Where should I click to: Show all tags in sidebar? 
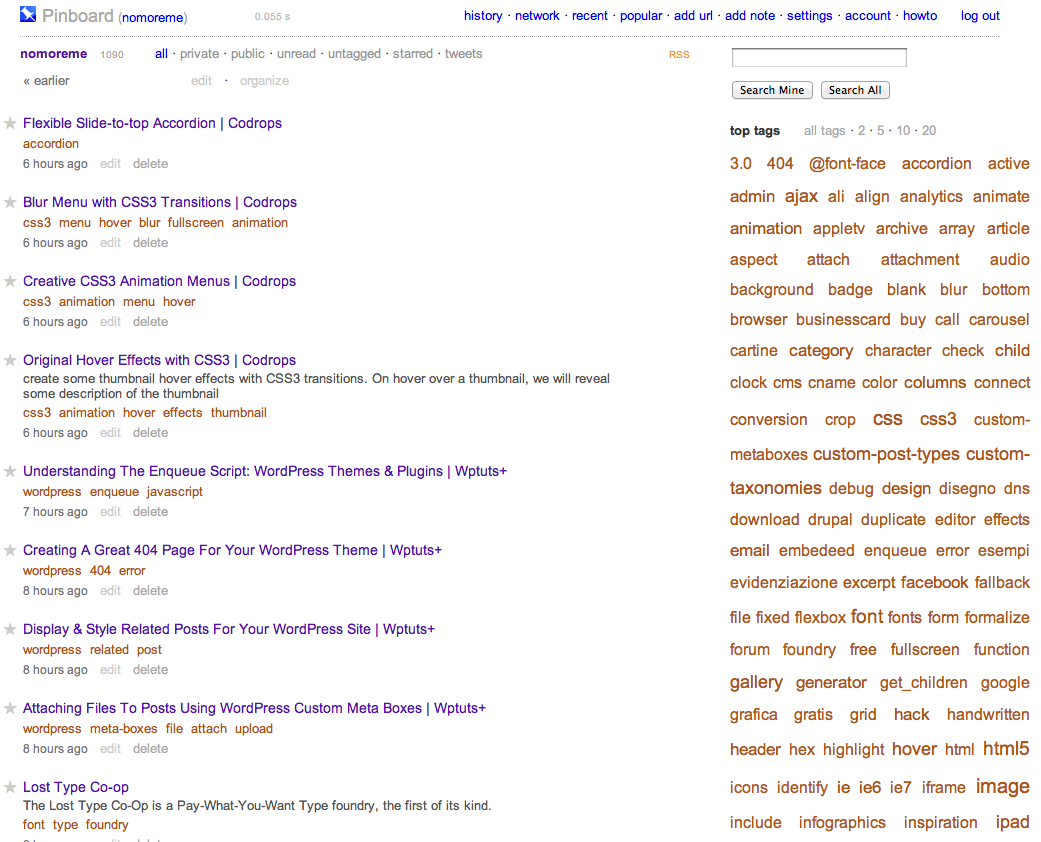coord(825,131)
